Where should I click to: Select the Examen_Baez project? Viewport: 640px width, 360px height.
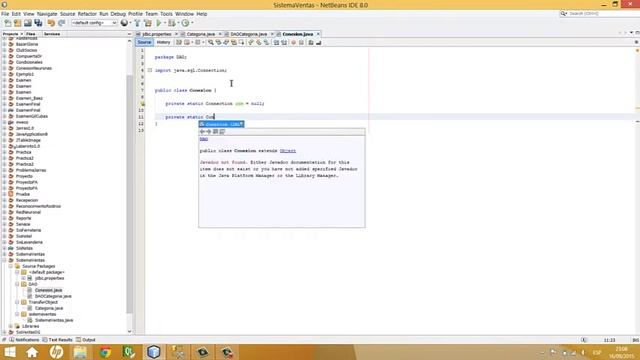click(29, 98)
